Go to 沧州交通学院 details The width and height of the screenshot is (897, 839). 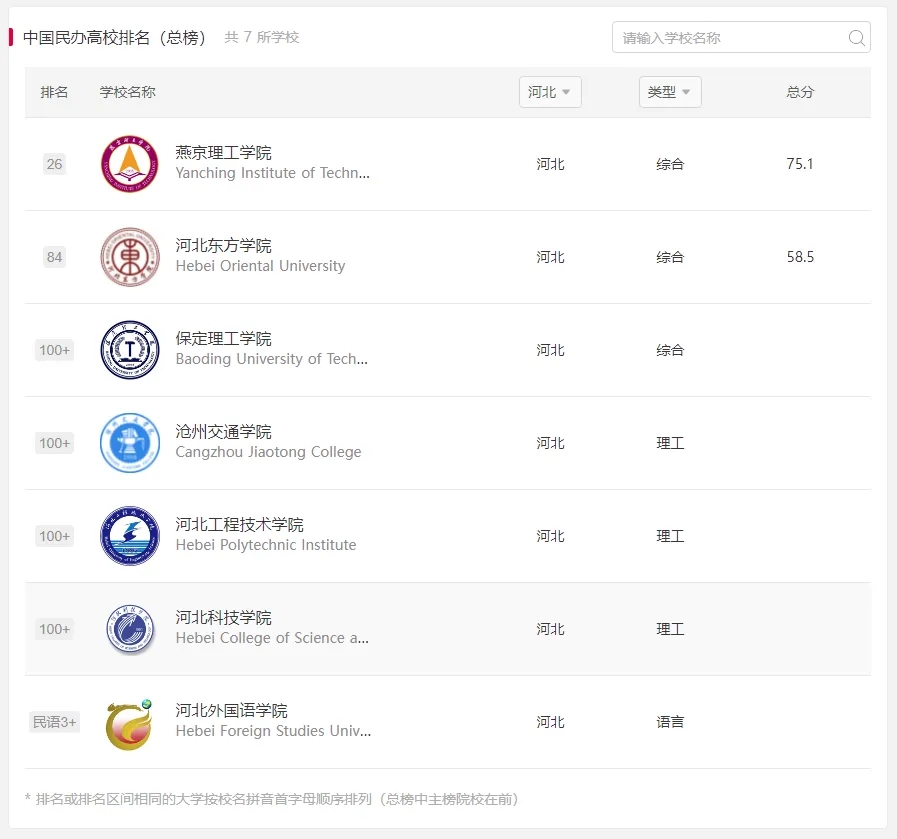tap(223, 432)
